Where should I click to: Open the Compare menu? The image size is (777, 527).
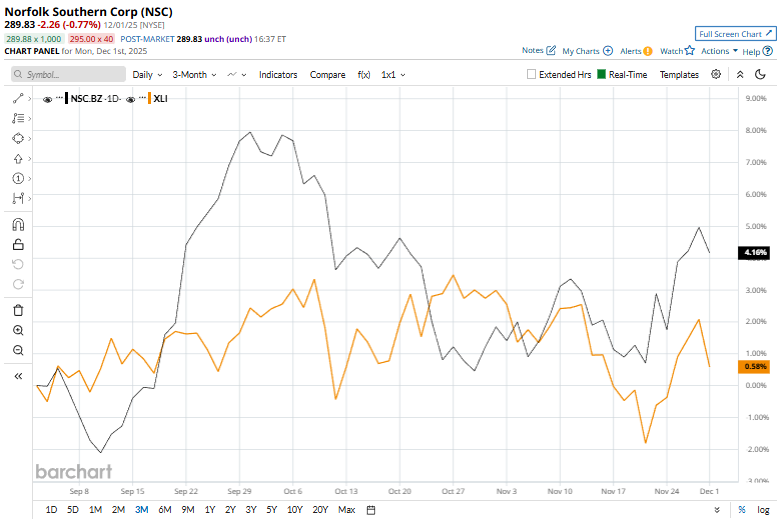328,74
